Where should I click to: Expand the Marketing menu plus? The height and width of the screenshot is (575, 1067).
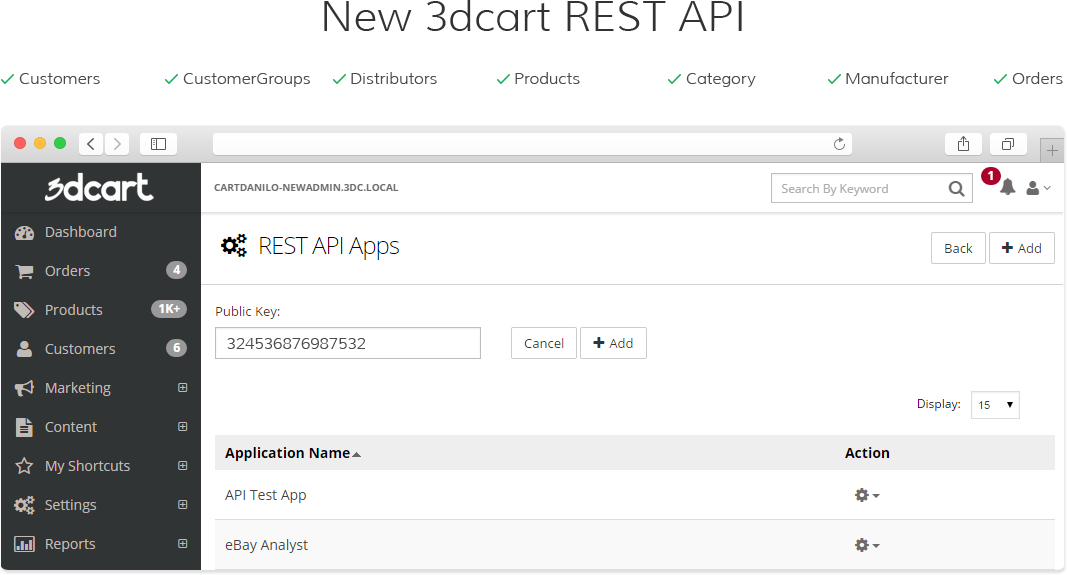[x=182, y=387]
